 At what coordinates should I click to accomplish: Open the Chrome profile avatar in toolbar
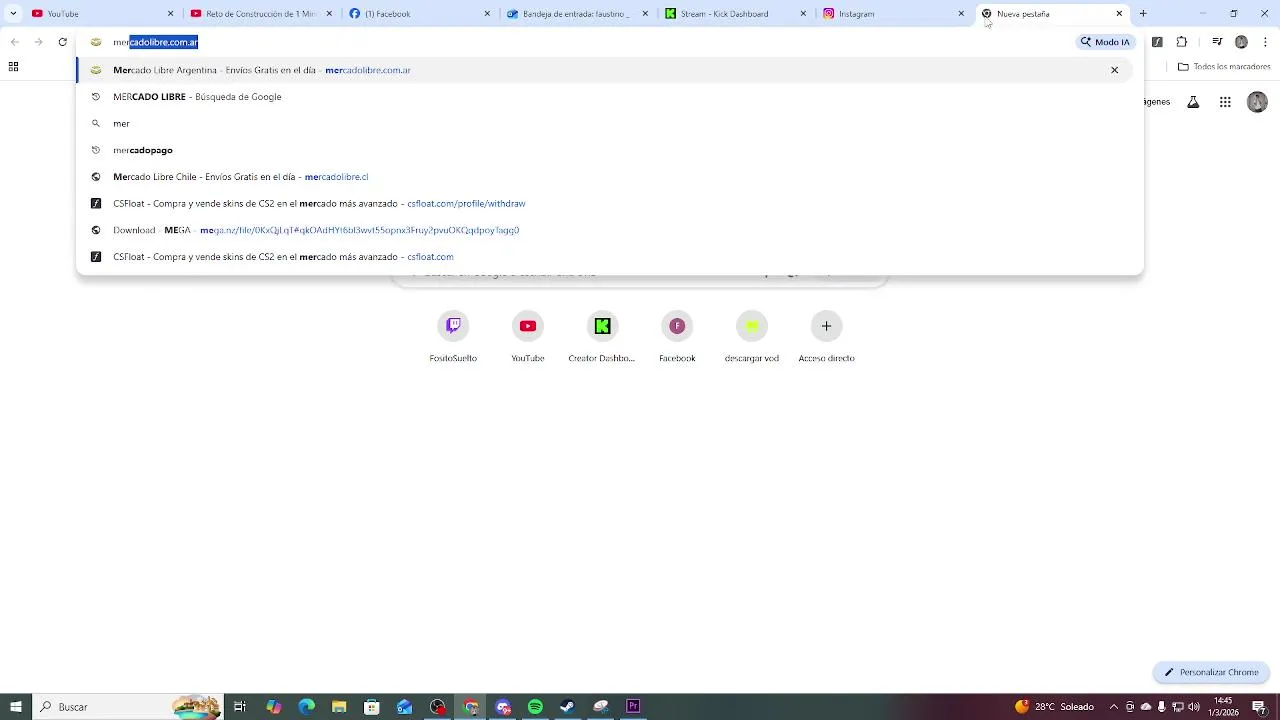(1241, 42)
